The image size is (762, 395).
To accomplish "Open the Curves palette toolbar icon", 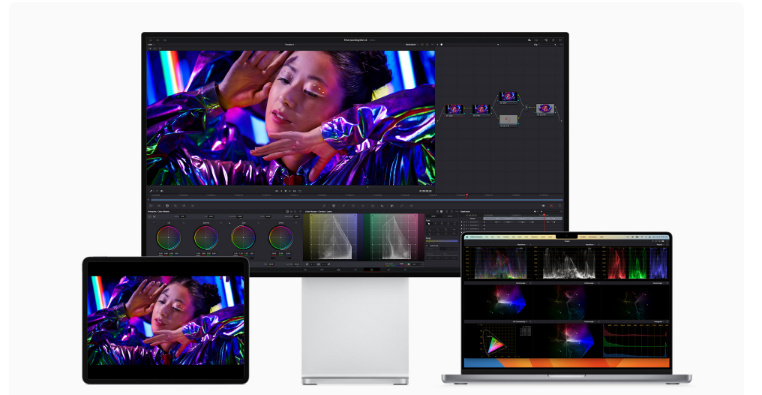I will [x=324, y=206].
